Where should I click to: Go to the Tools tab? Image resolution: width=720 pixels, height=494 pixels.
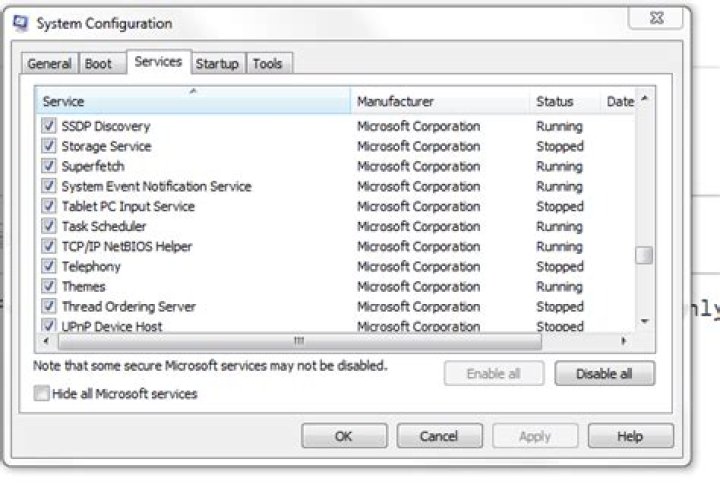pos(267,63)
